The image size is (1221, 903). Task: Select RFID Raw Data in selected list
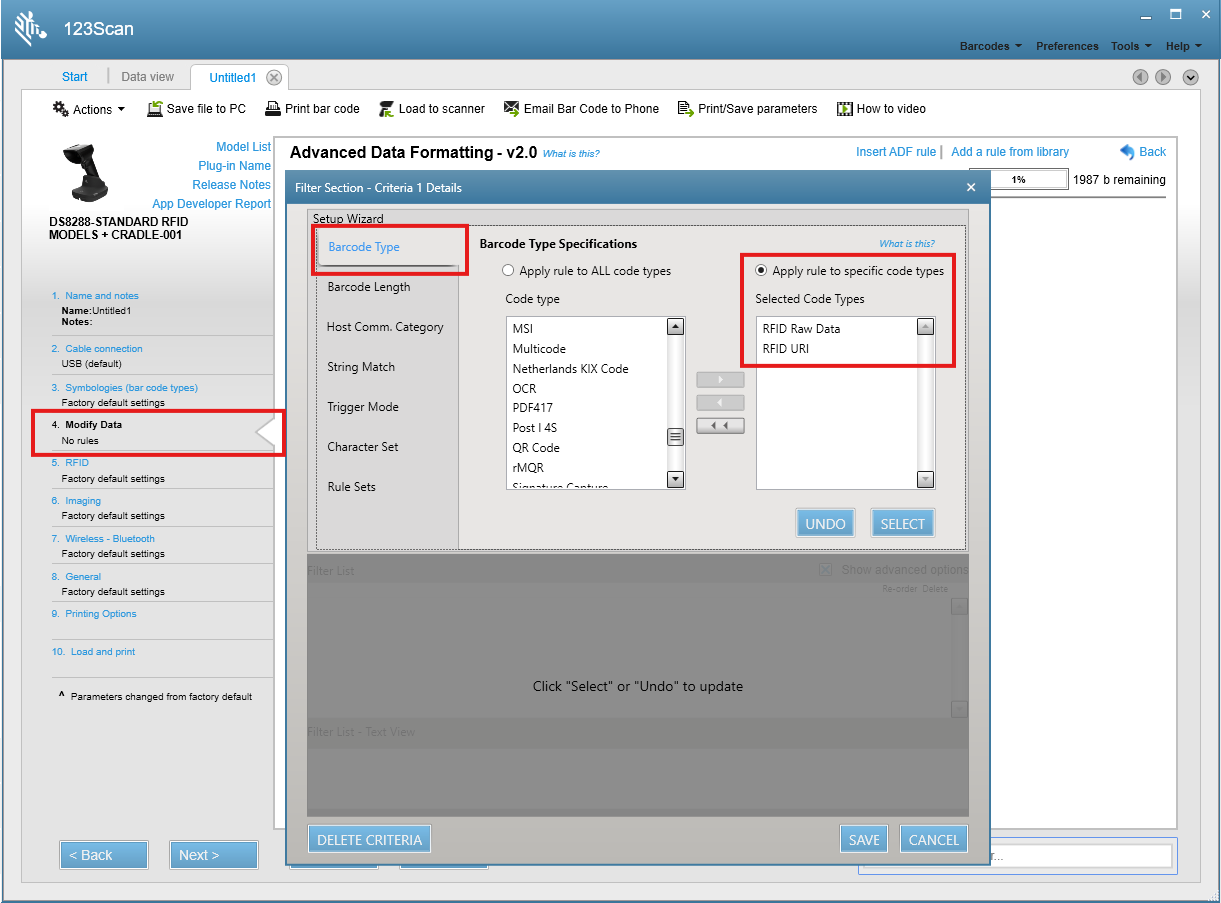coord(801,329)
